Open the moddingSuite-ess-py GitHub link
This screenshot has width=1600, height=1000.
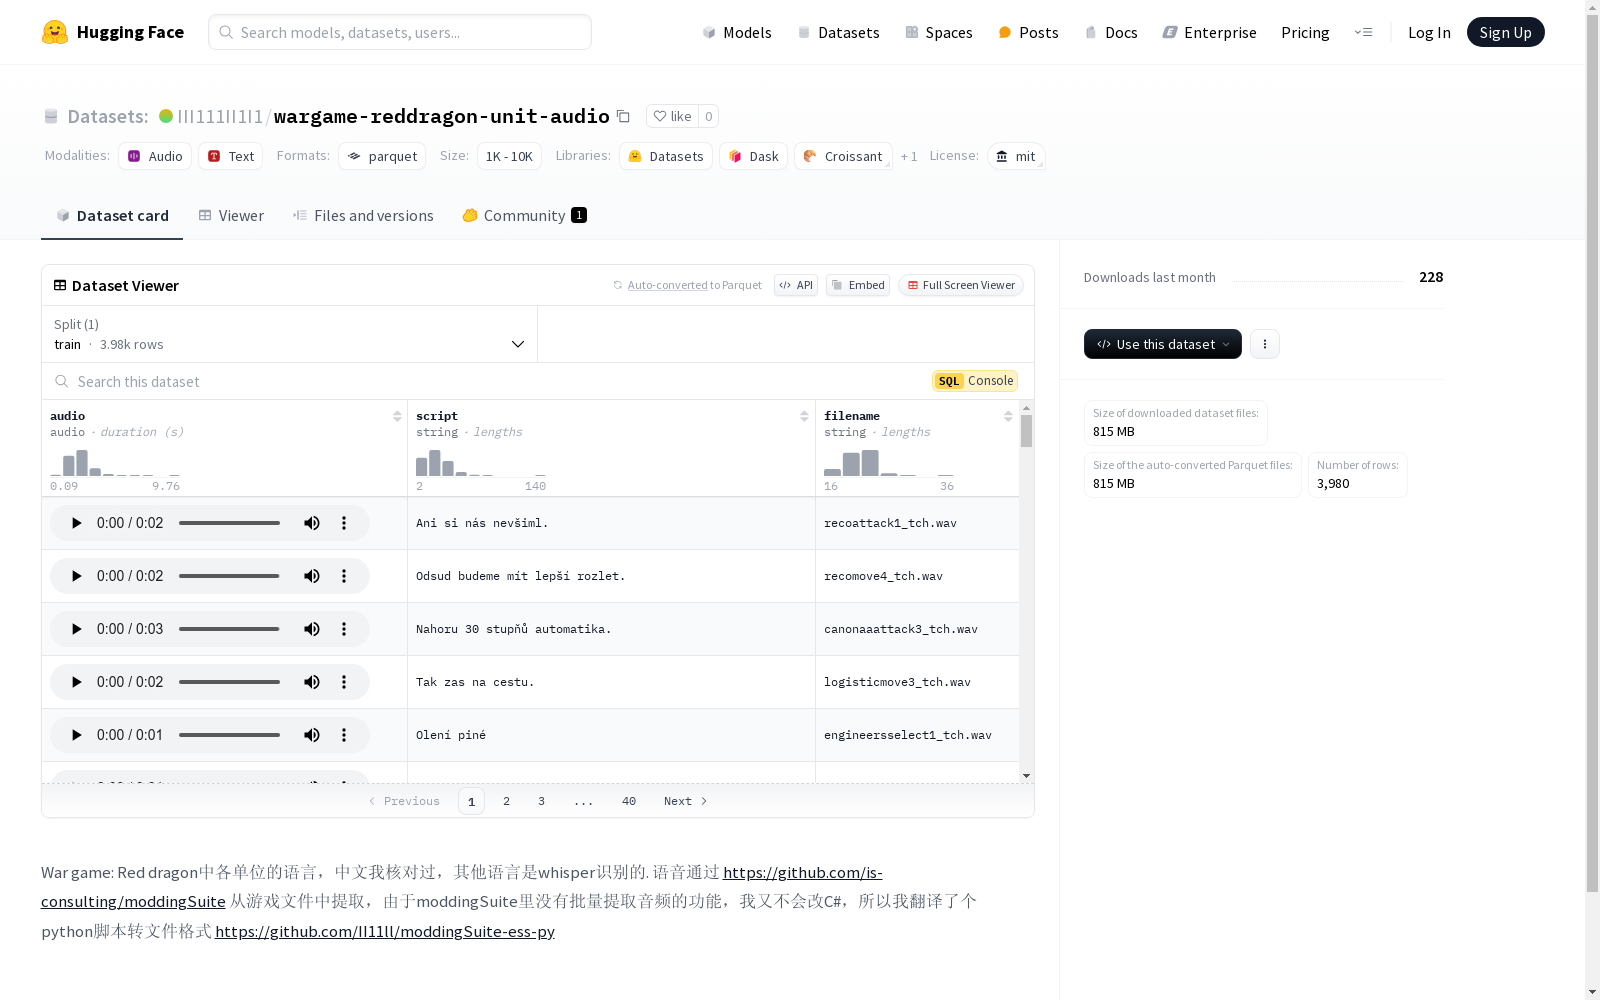click(x=385, y=931)
